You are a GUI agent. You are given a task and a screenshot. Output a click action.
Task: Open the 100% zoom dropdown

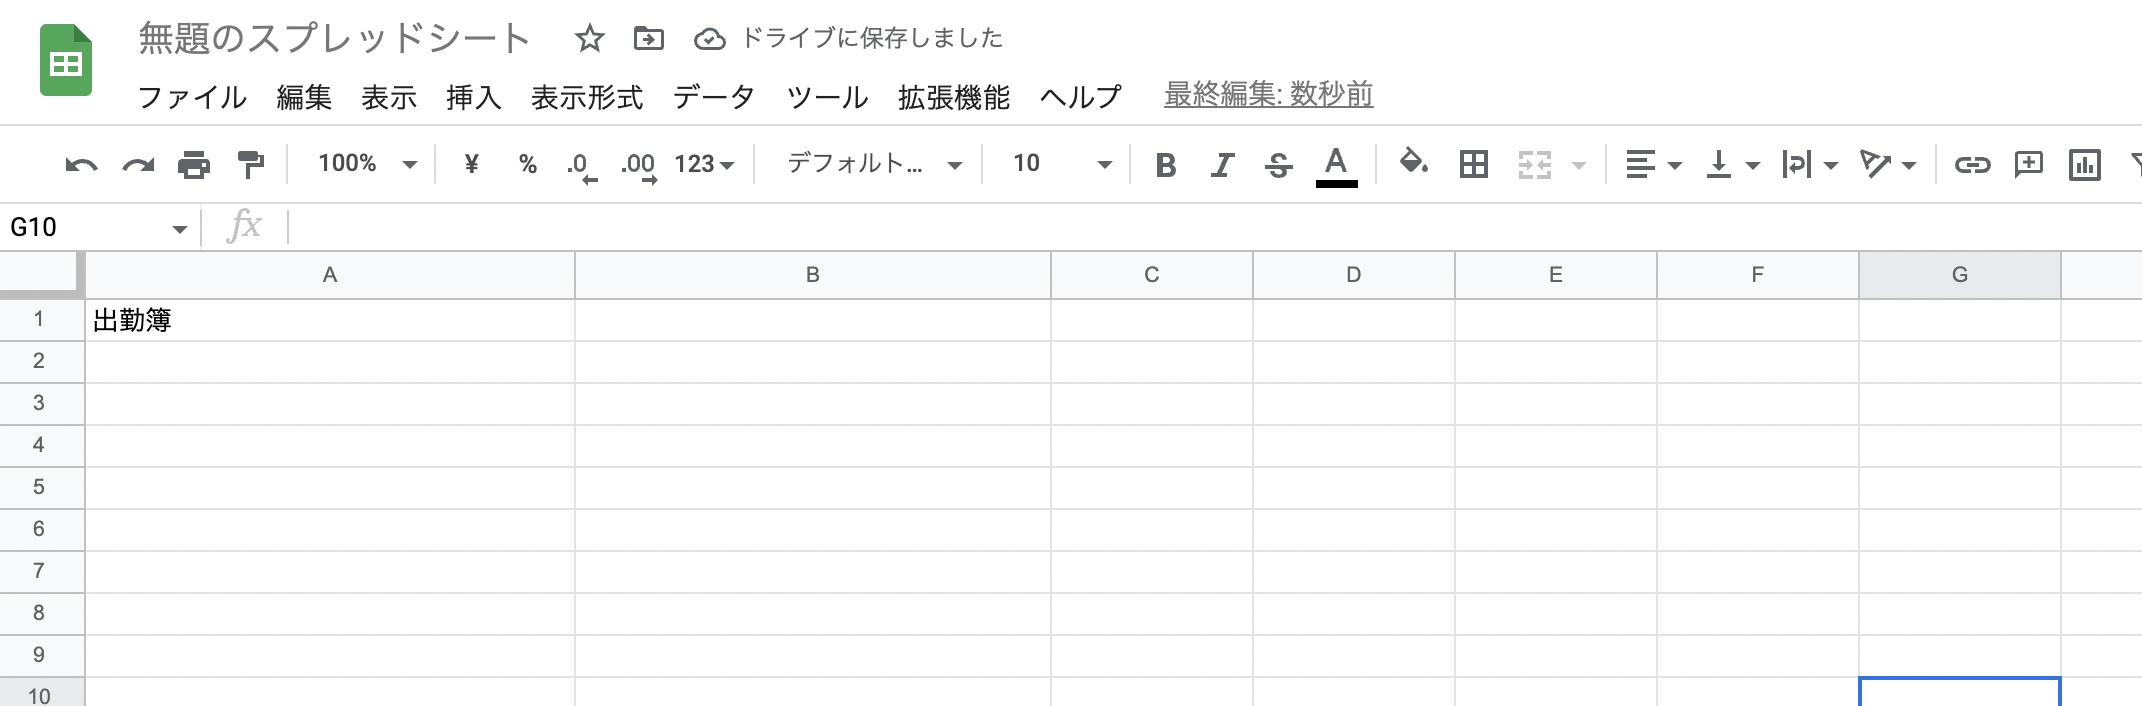click(x=366, y=164)
